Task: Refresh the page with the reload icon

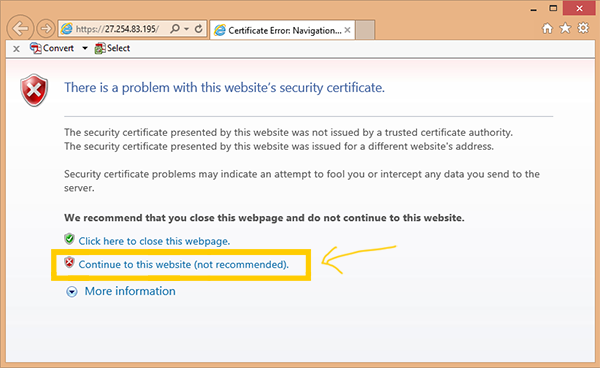Action: pyautogui.click(x=198, y=29)
